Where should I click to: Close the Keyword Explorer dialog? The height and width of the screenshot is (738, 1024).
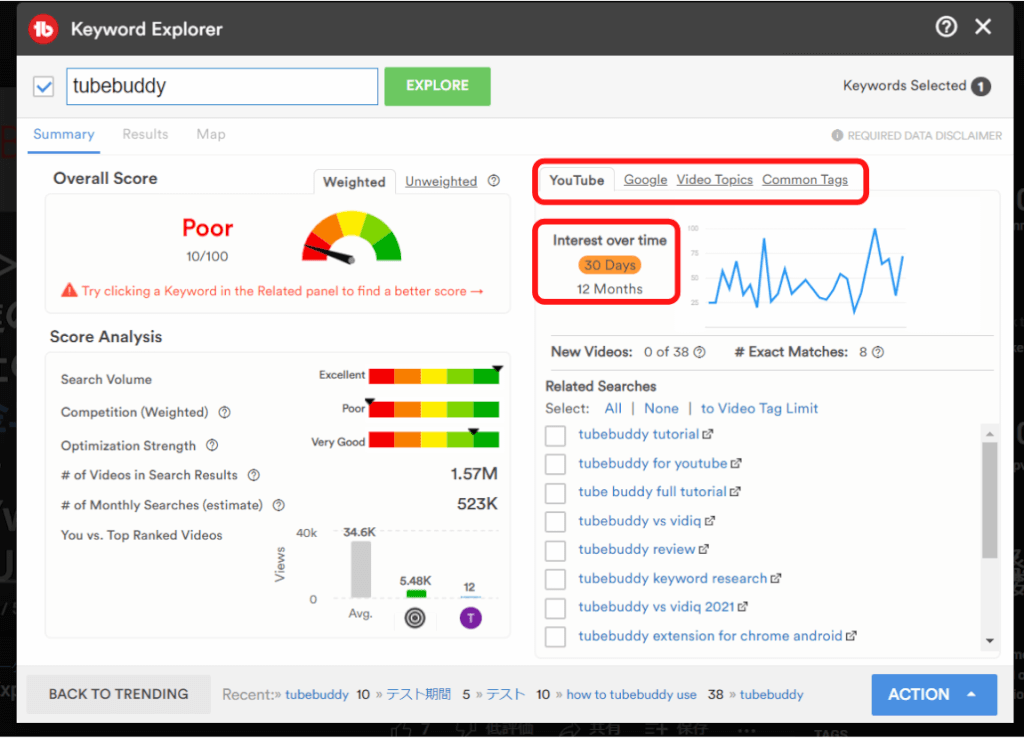tap(983, 27)
